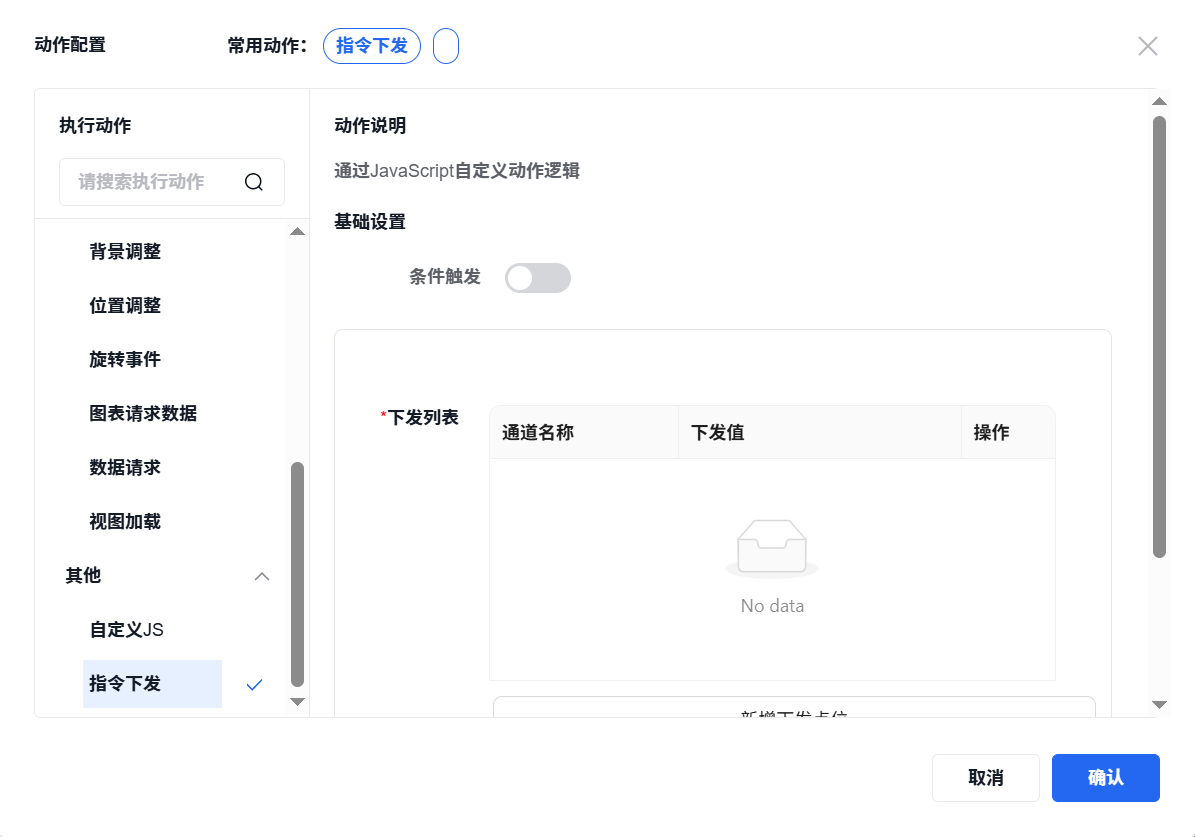Focus the 请搜索执行动作 search field
The image size is (1195, 837).
171,182
